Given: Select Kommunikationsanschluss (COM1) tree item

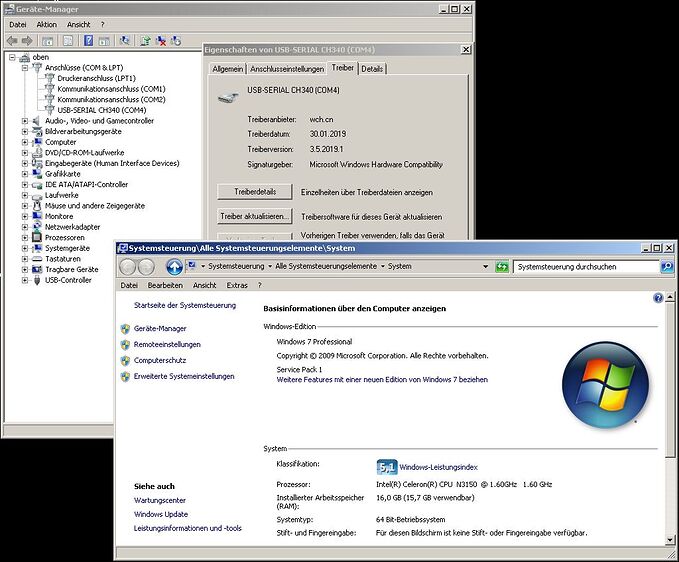Looking at the screenshot, I should click(111, 89).
